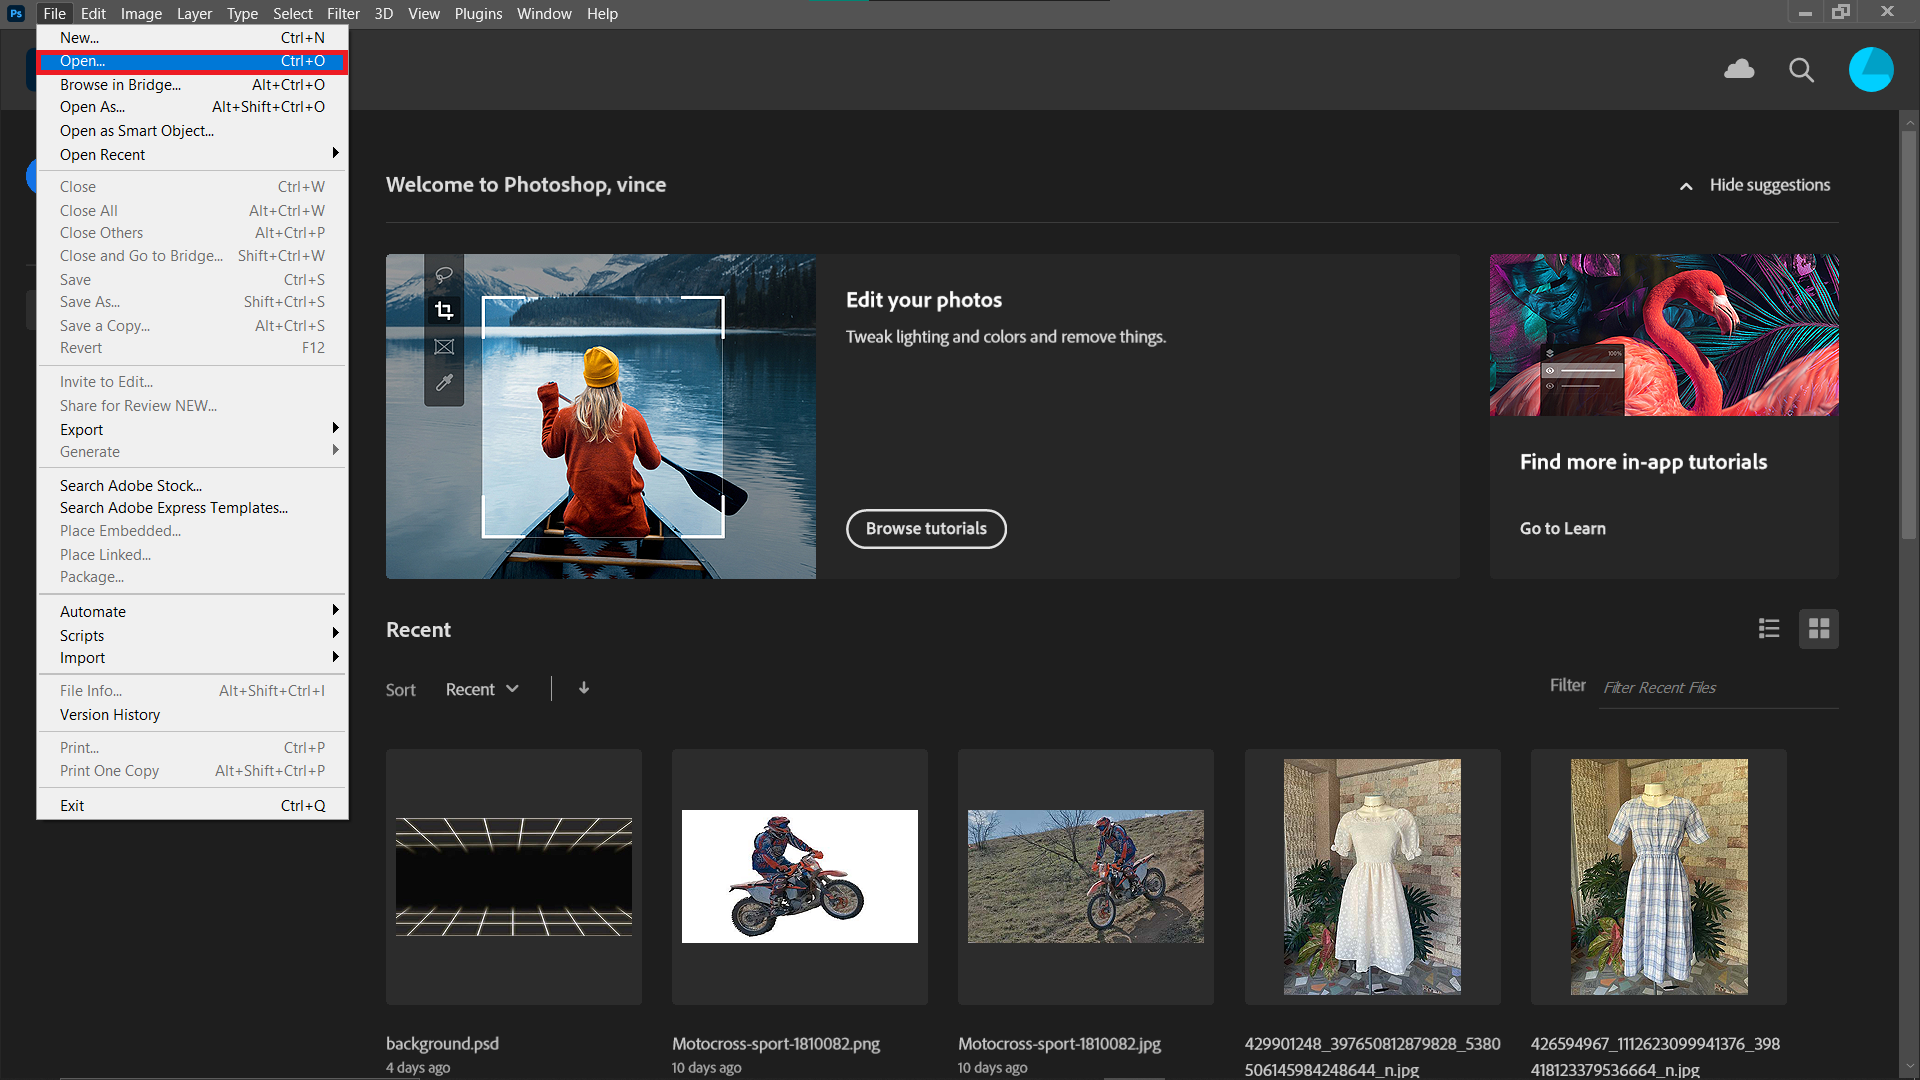The image size is (1920, 1080).
Task: Open the background.psd thumbnail
Action: click(x=513, y=876)
